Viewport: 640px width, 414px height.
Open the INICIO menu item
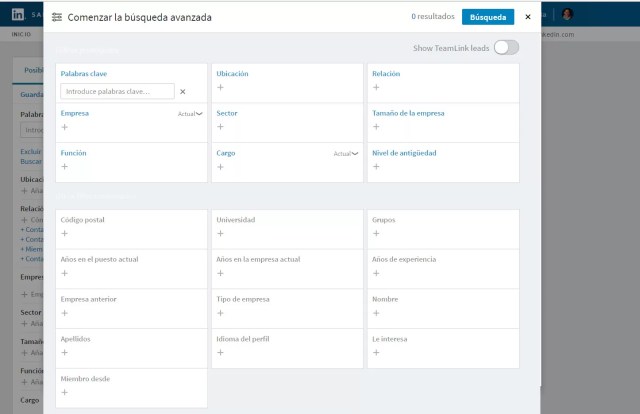pyautogui.click(x=21, y=34)
